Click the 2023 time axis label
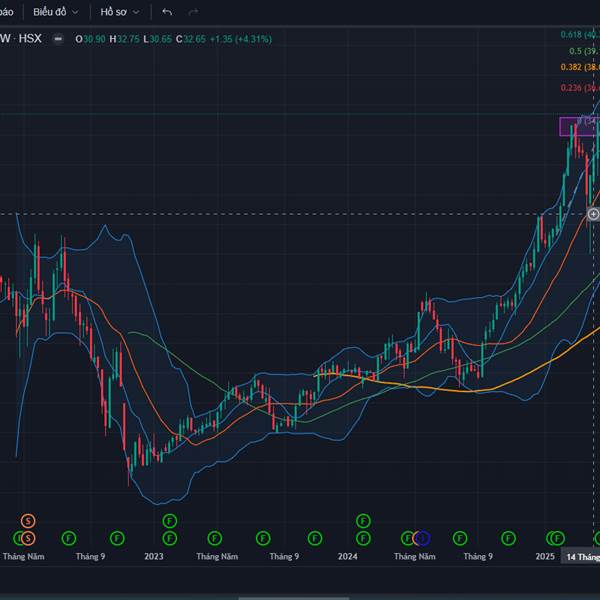The height and width of the screenshot is (600, 600). click(154, 556)
